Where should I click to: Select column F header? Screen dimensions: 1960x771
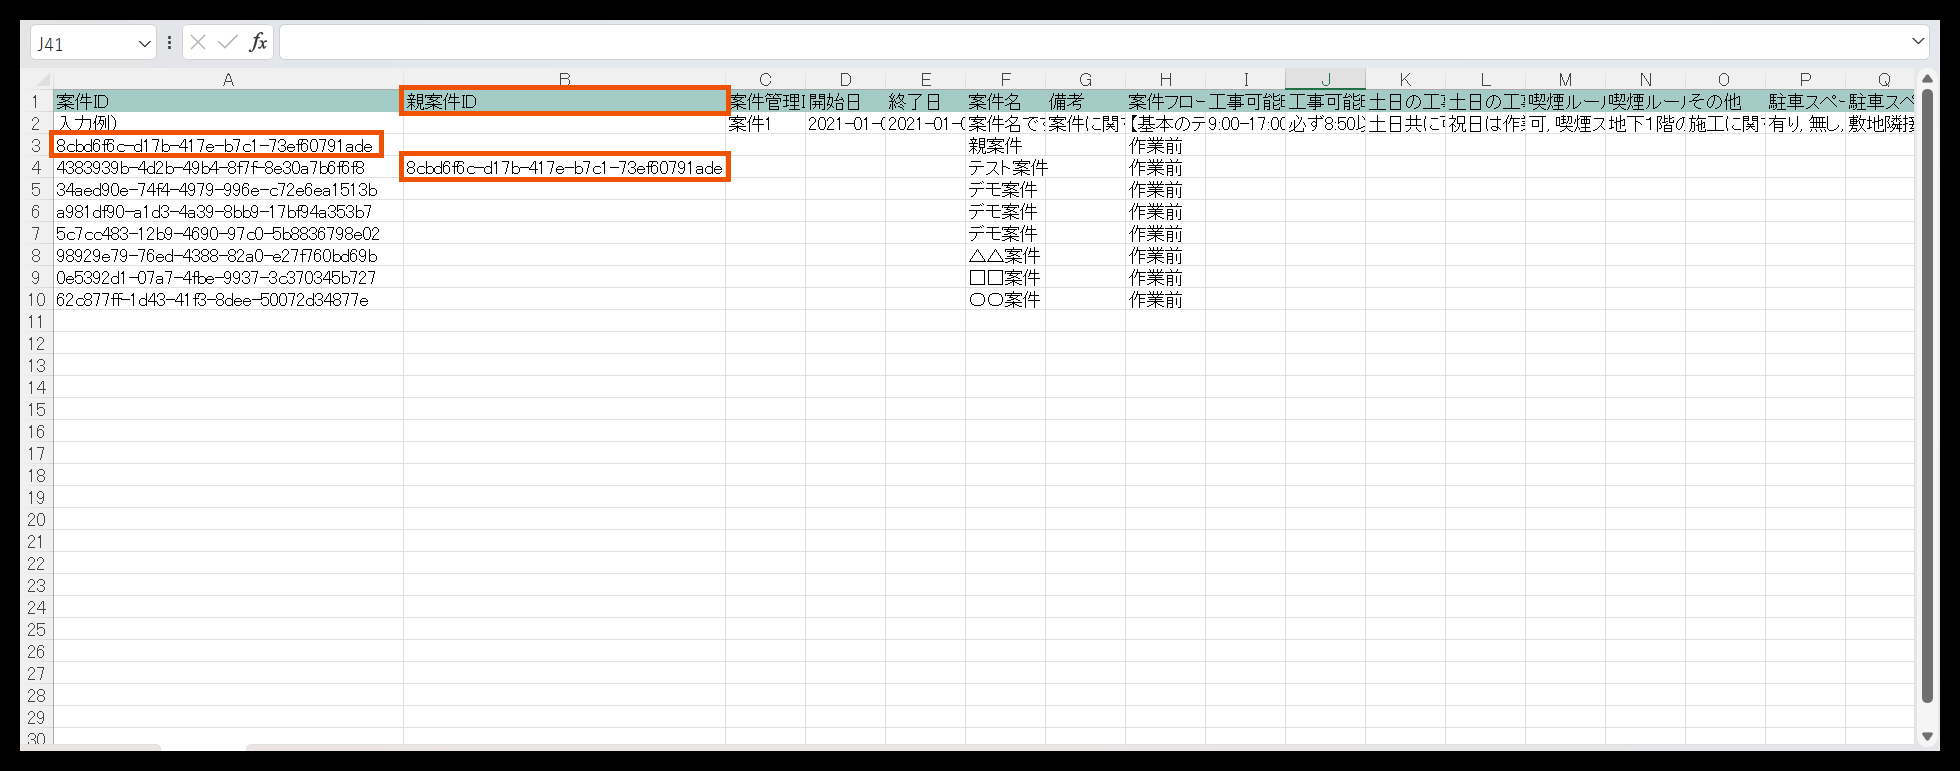1005,80
